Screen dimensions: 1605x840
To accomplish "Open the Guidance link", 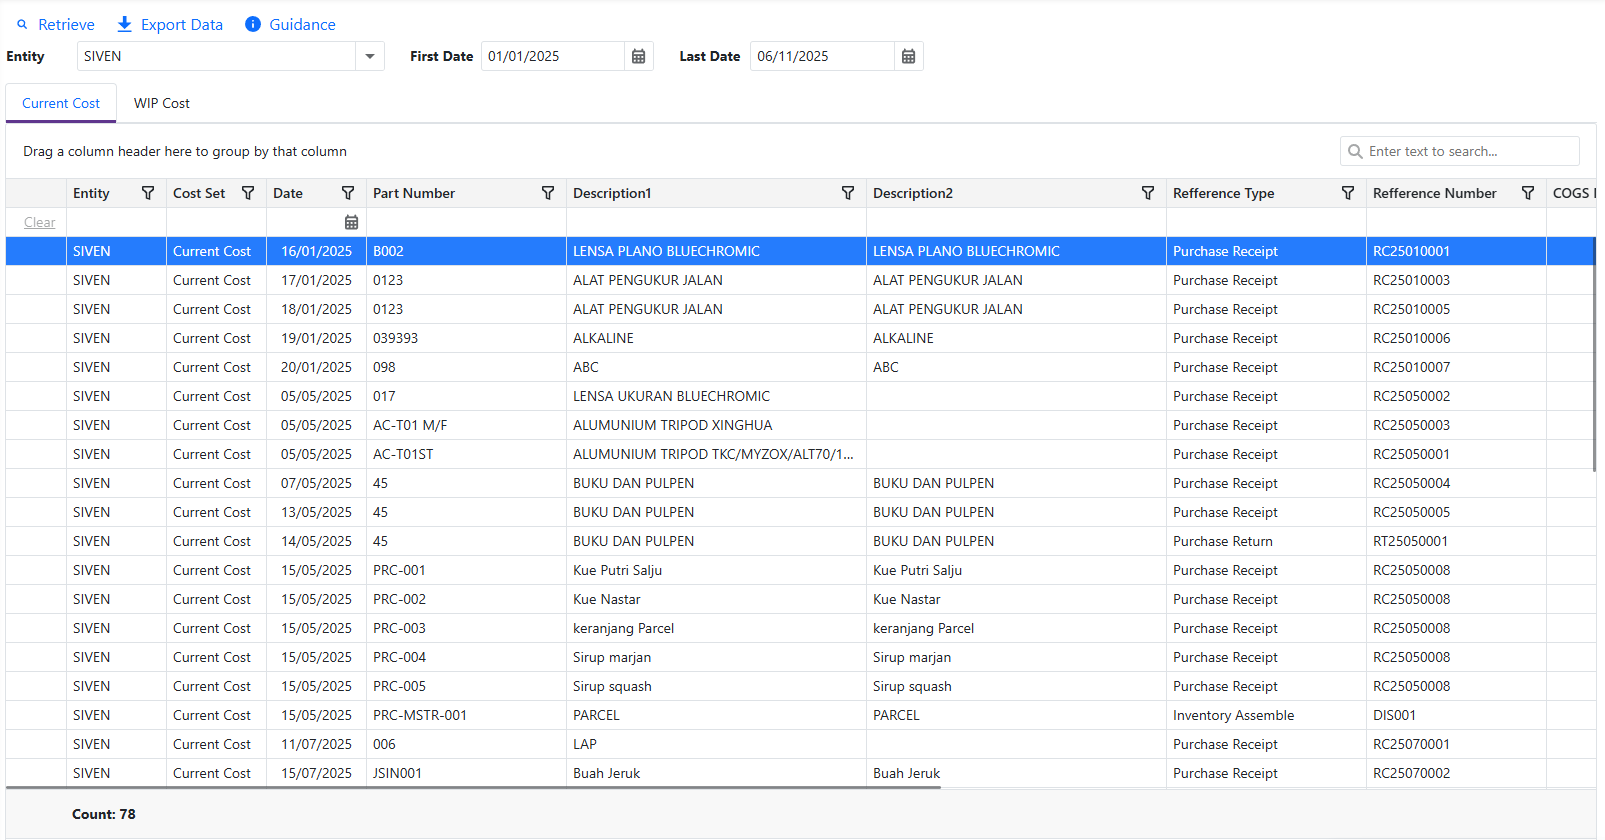I will point(290,24).
